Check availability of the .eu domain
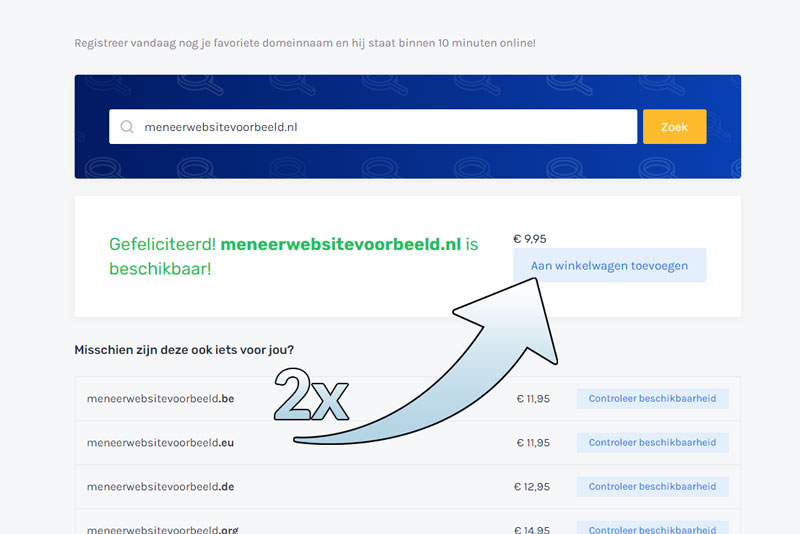 652,442
